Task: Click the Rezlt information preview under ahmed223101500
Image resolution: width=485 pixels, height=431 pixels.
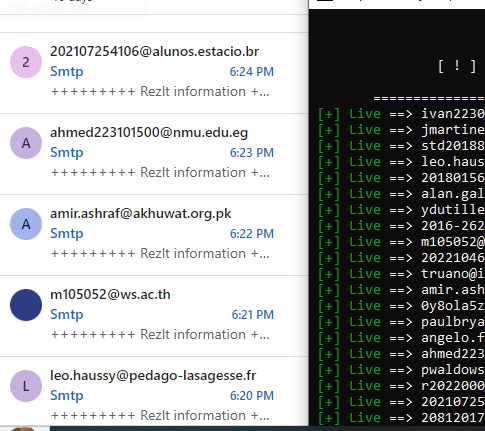Action: pos(160,172)
